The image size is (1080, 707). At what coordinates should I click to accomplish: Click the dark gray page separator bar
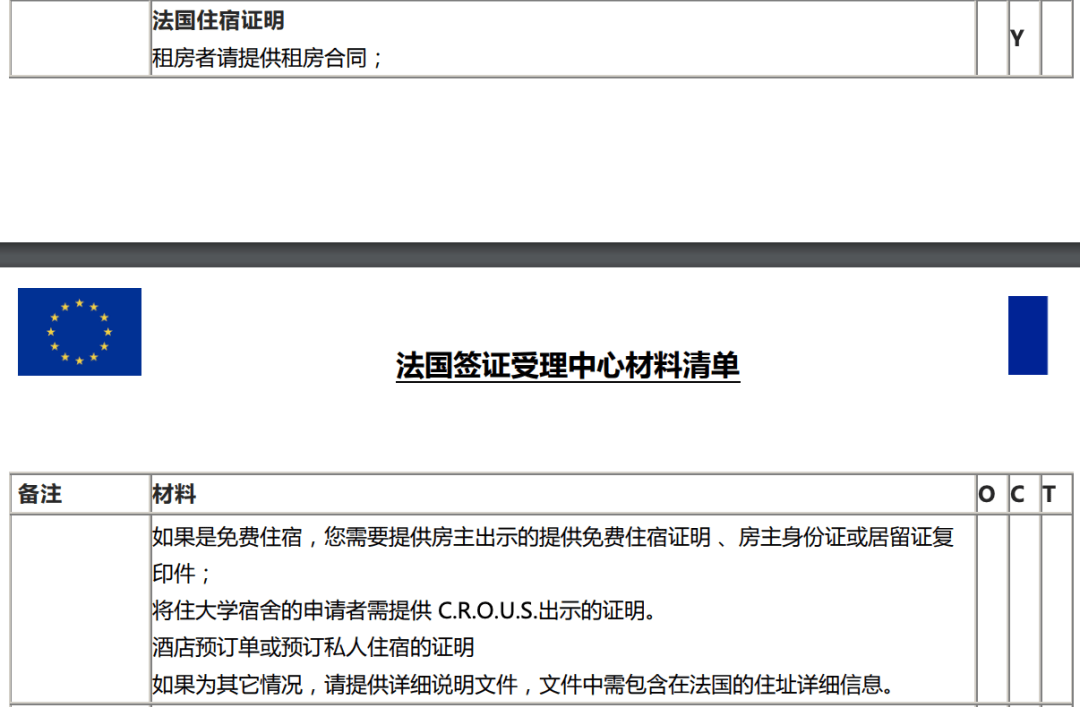coord(540,254)
